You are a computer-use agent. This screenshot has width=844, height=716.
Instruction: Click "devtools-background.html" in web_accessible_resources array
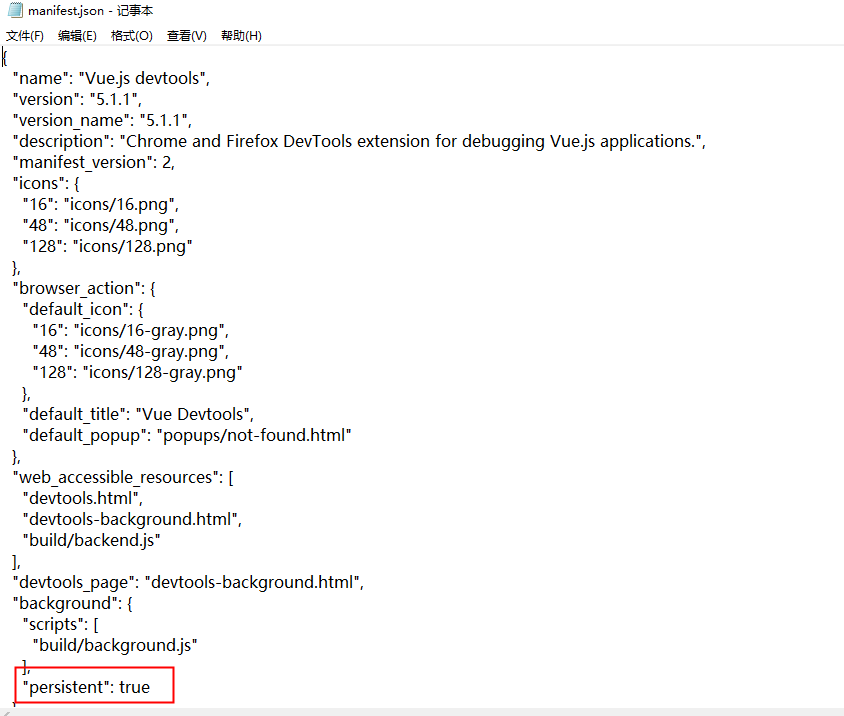point(132,520)
